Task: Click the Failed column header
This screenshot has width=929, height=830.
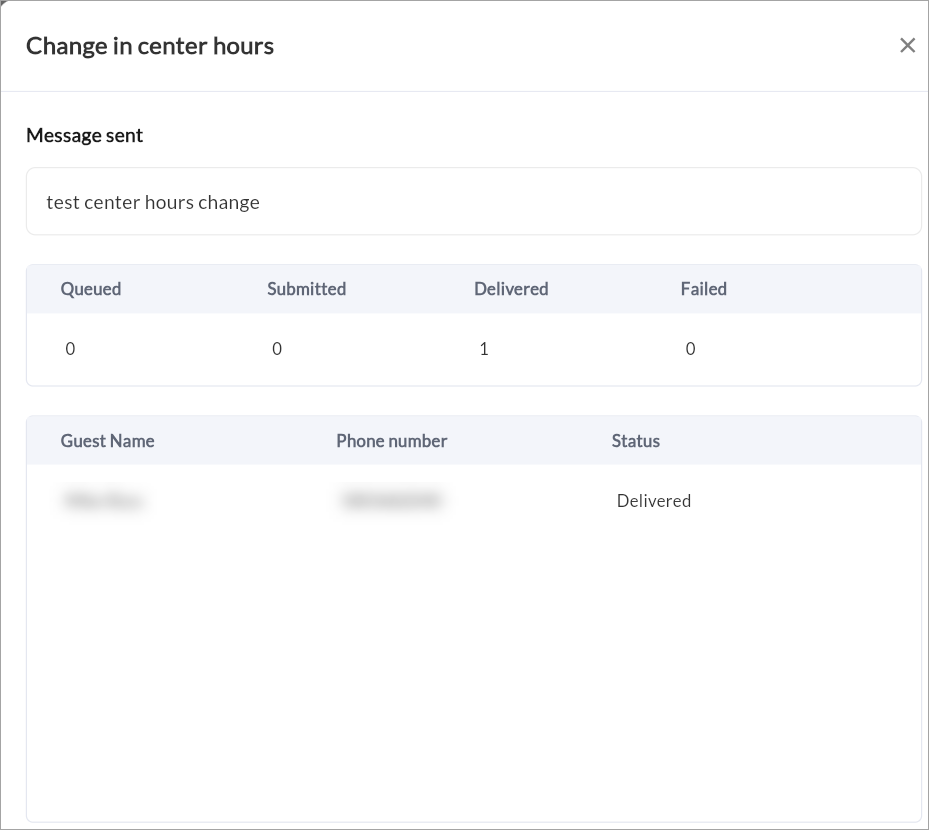Action: [x=703, y=289]
